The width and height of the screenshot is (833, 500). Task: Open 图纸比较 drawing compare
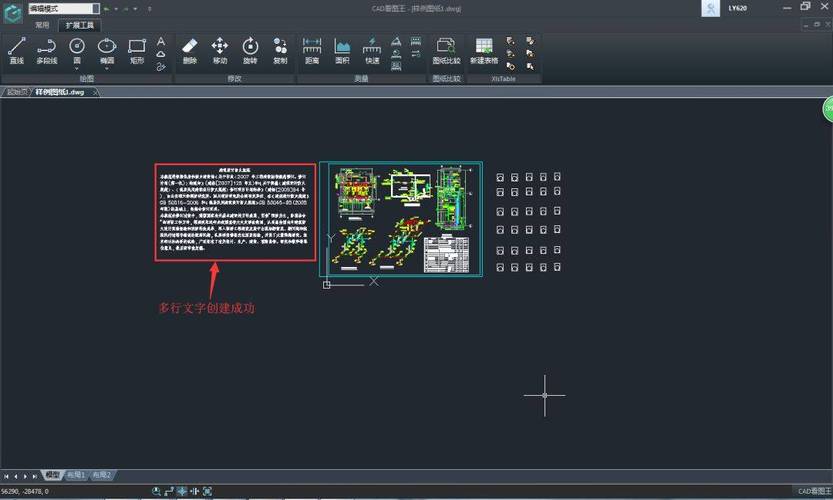point(446,50)
